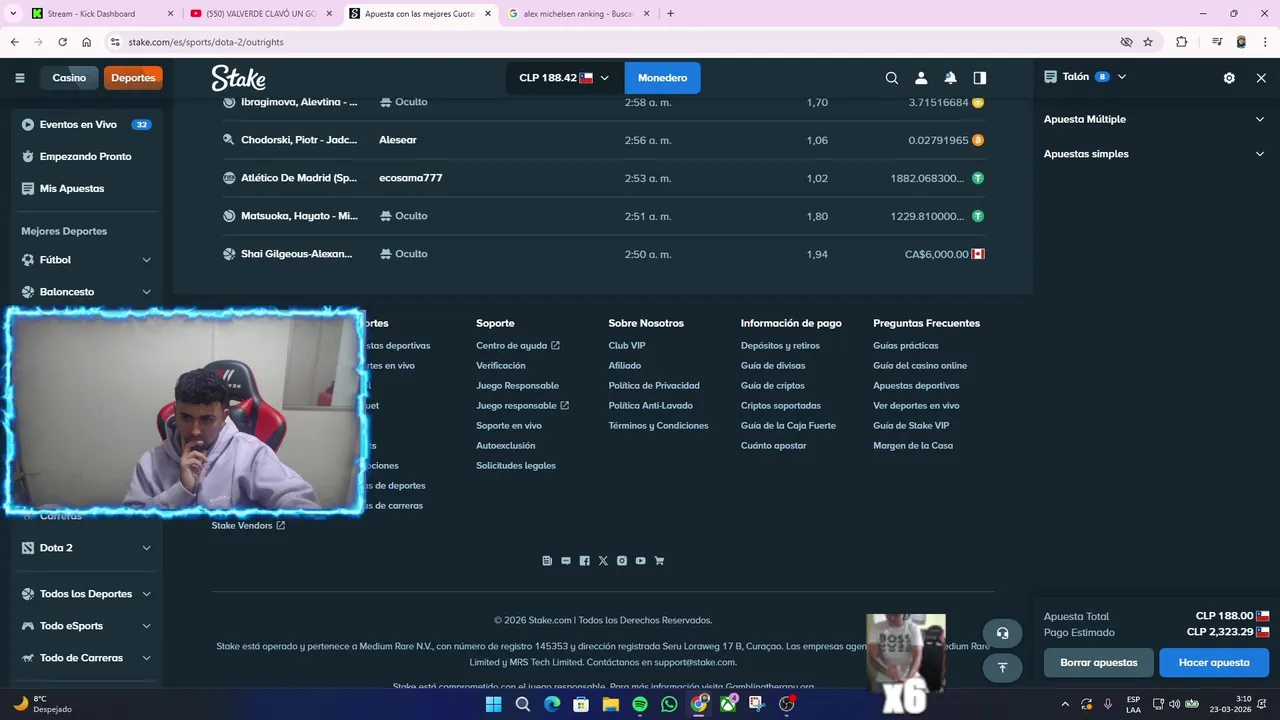Open browser extensions puzzle icon
Screen dimensions: 1280x720
[x=1182, y=42]
